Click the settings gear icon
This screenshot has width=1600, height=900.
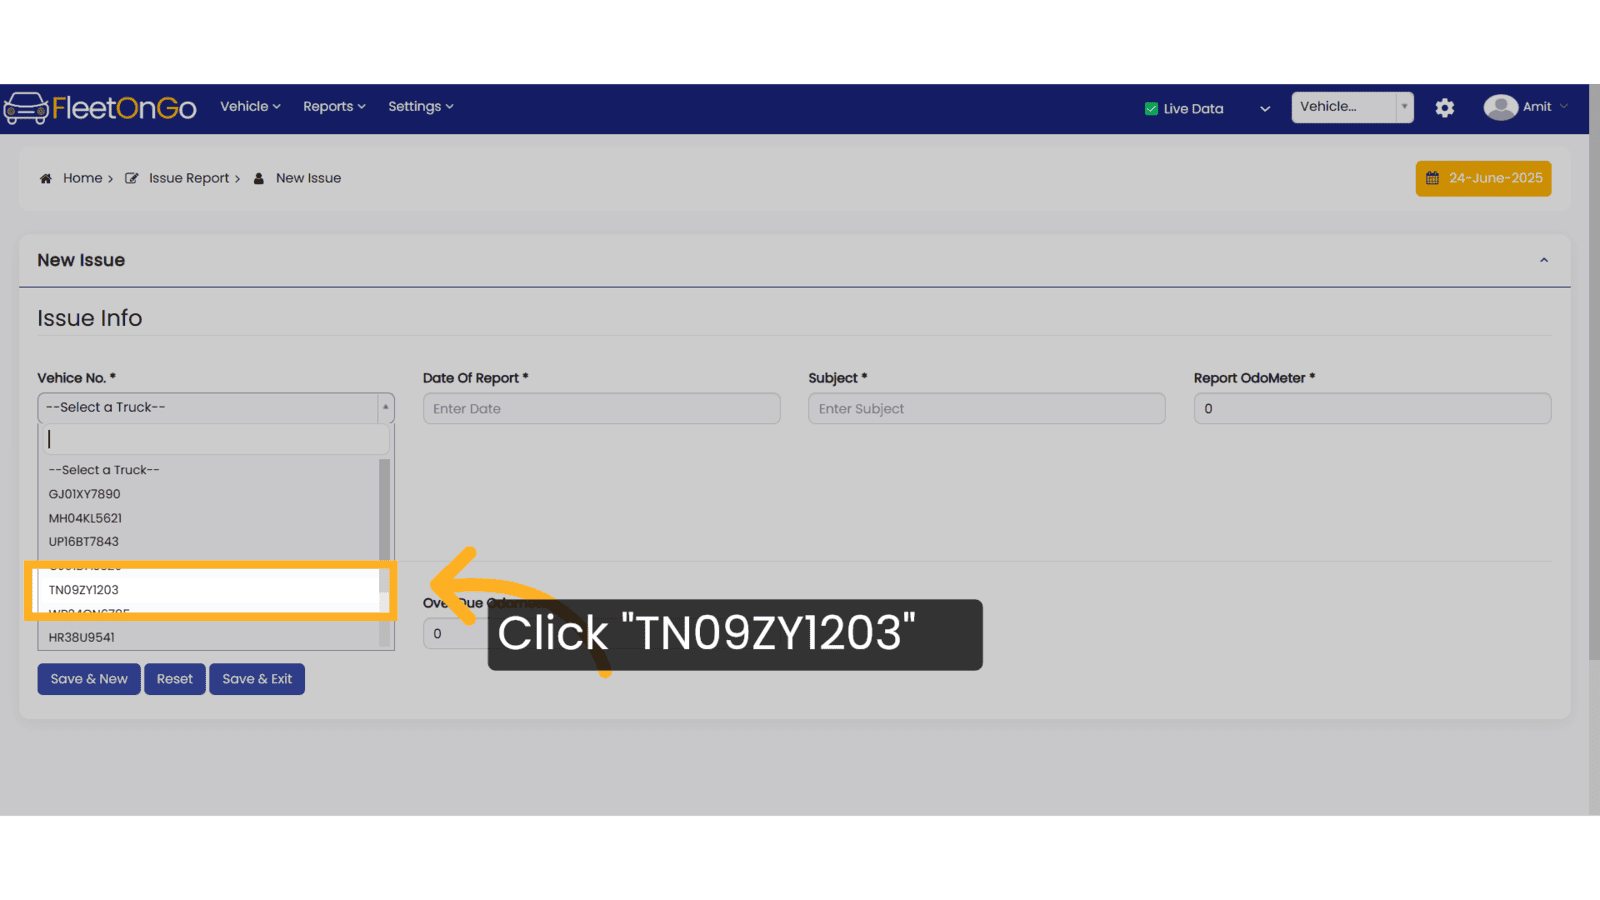tap(1445, 108)
